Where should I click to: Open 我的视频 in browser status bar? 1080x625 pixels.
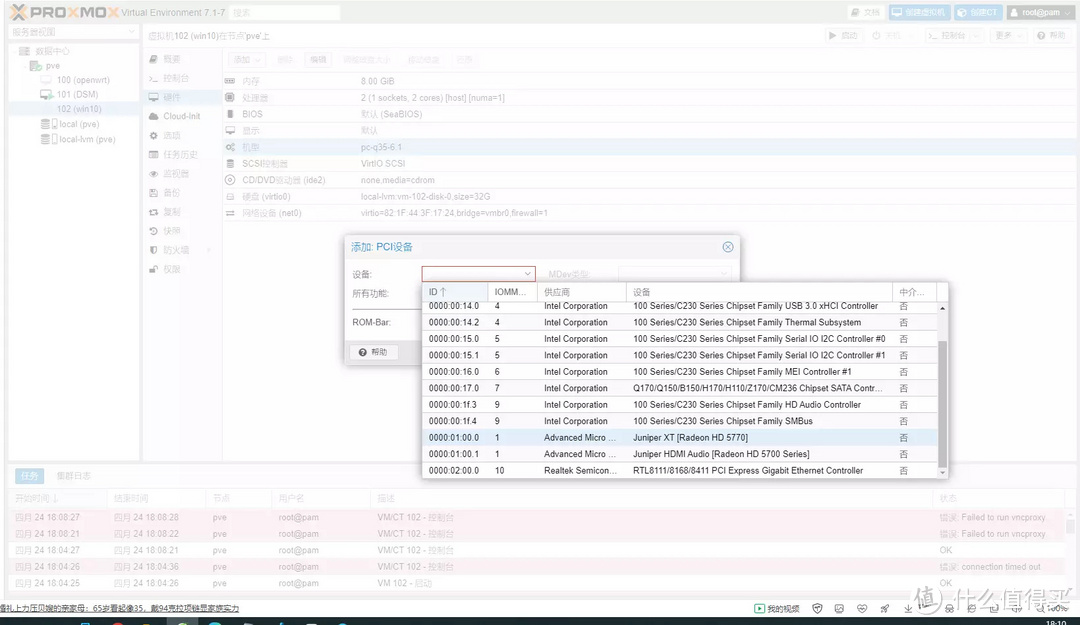point(777,608)
